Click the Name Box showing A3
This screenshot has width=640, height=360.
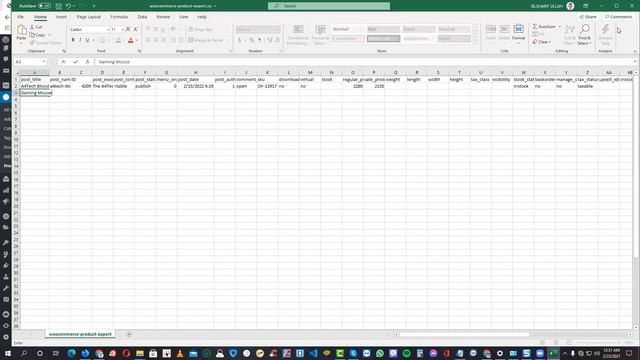31,62
